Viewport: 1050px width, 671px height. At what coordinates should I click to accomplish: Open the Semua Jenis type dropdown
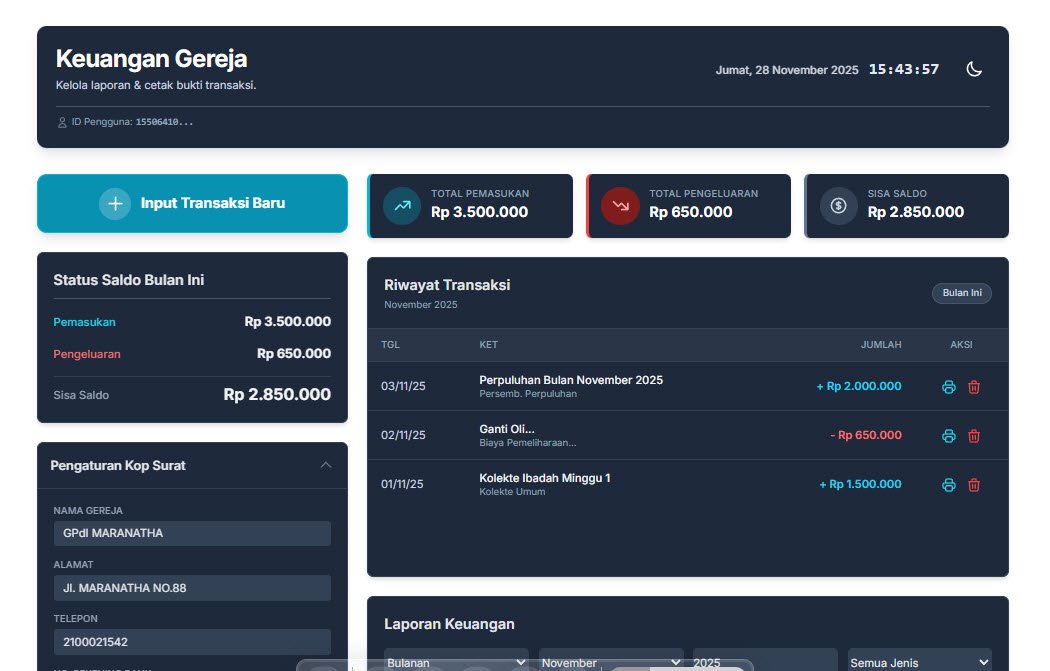[x=919, y=662]
